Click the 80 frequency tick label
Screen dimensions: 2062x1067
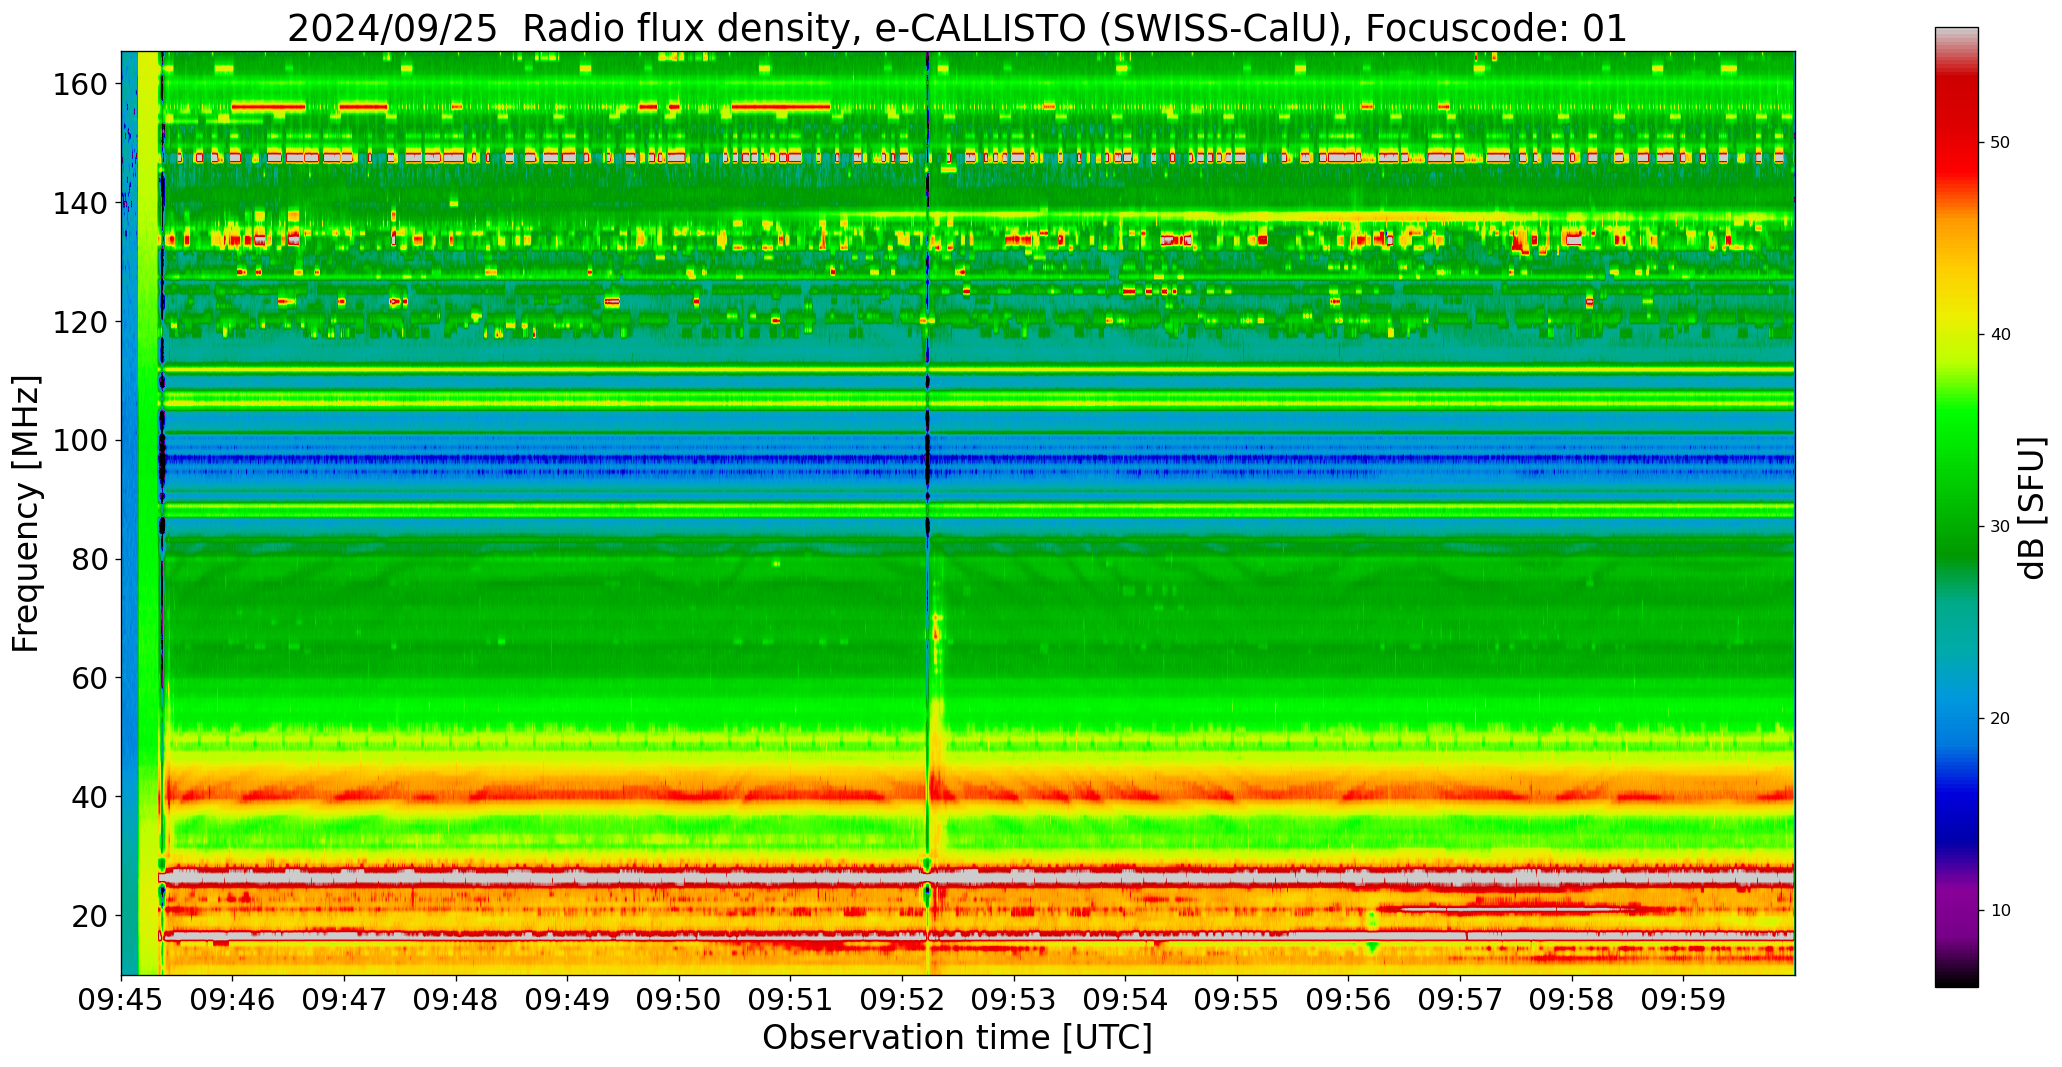coord(90,559)
